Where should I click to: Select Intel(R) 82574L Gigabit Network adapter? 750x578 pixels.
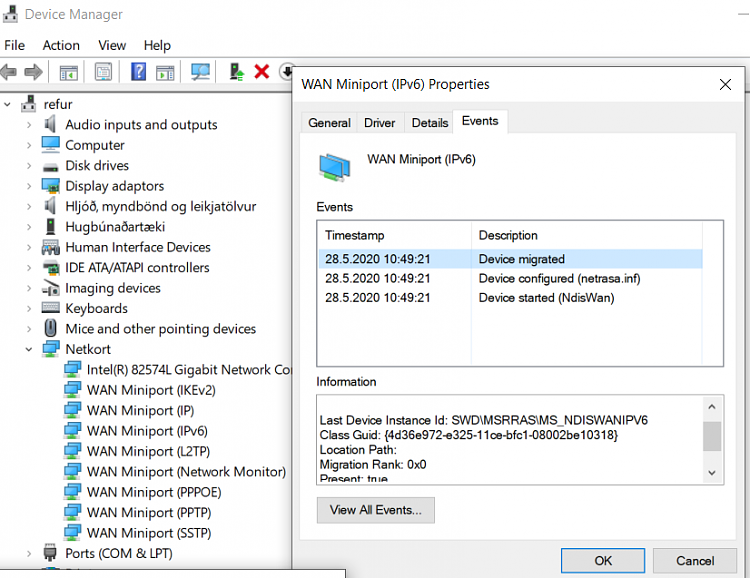coord(188,370)
